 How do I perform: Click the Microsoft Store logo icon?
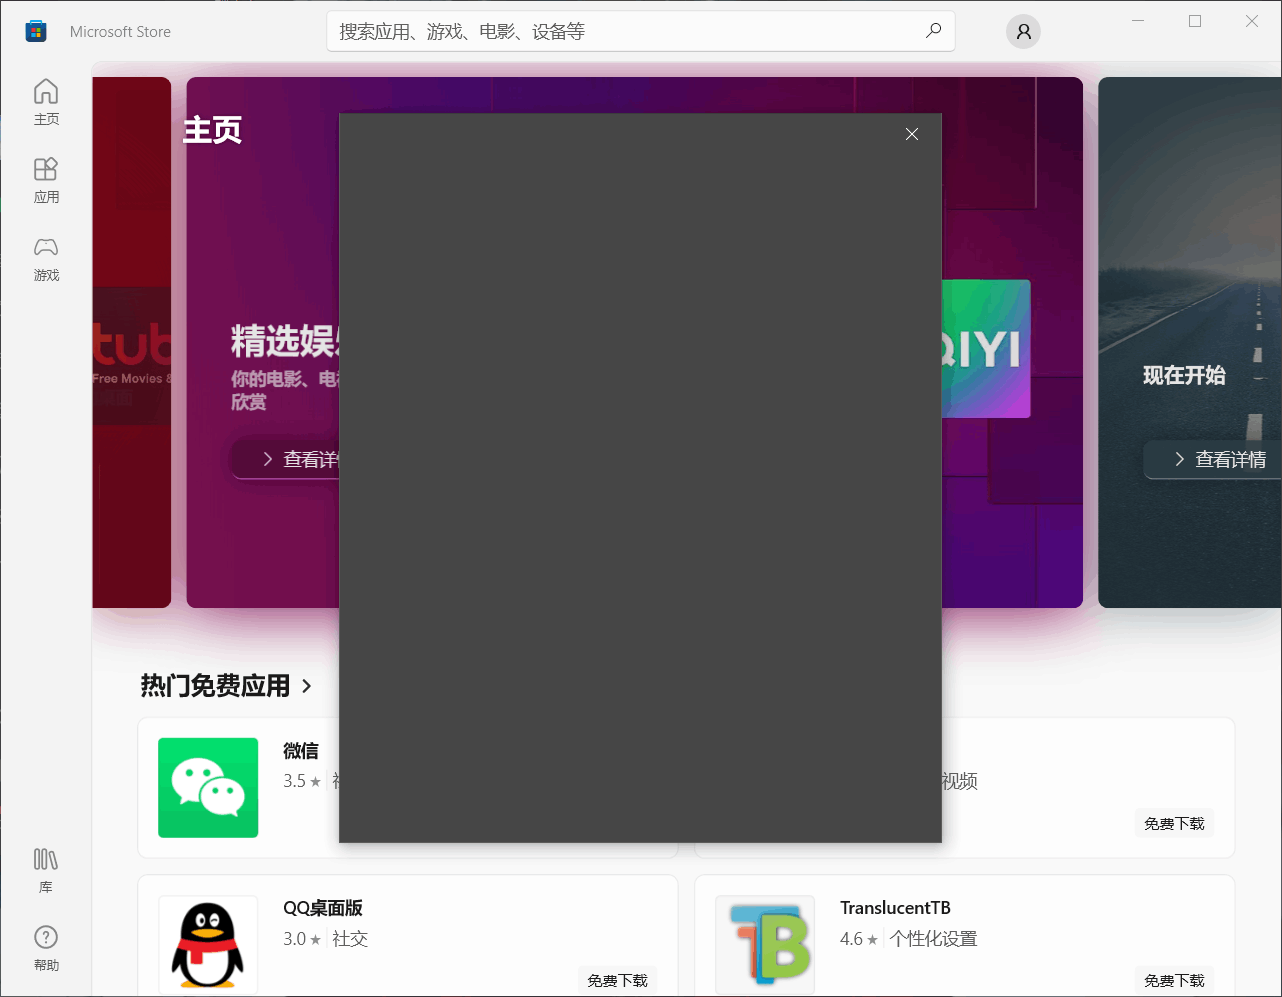click(x=36, y=31)
